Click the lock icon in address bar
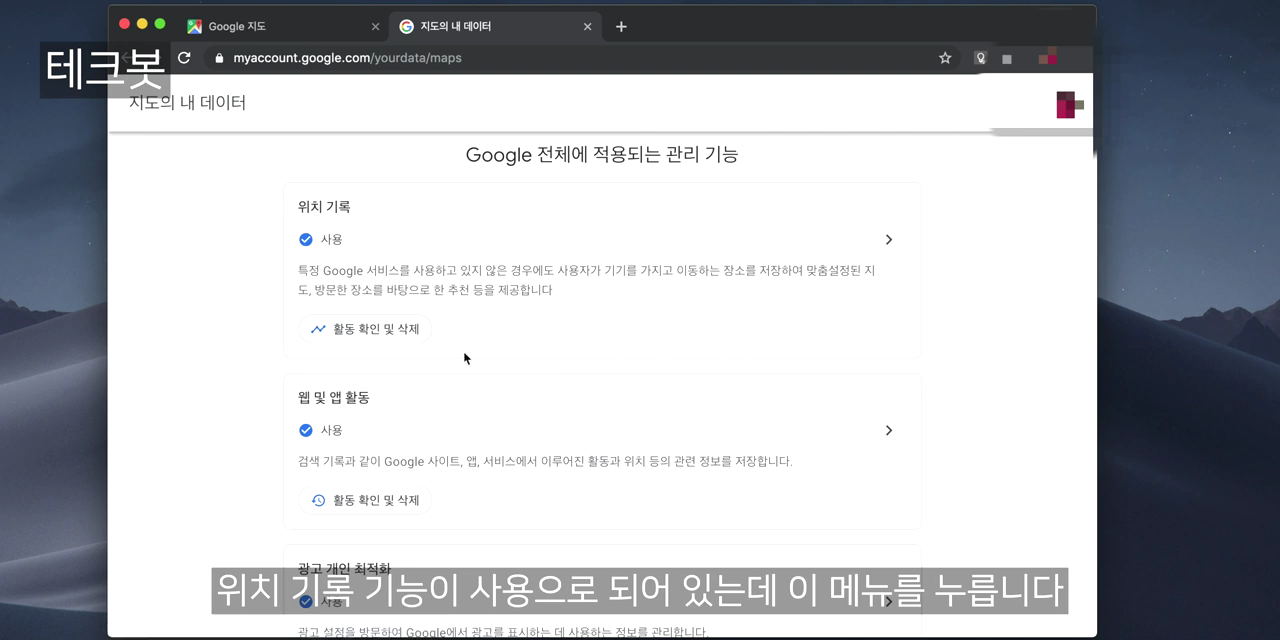This screenshot has width=1280, height=640. pyautogui.click(x=219, y=58)
